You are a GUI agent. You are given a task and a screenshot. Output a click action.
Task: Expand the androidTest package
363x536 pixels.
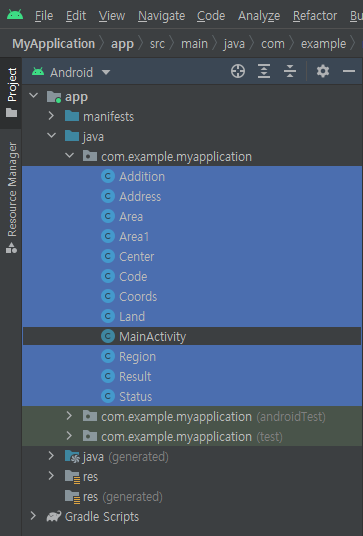[69, 416]
